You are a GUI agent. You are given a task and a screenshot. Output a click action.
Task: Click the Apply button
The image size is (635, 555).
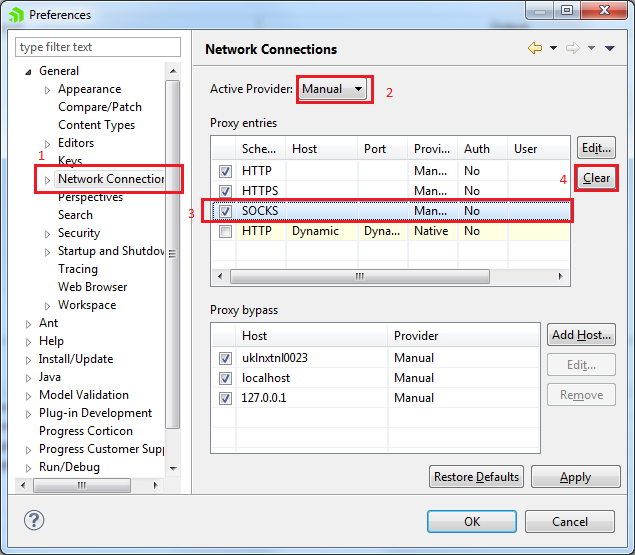(575, 477)
